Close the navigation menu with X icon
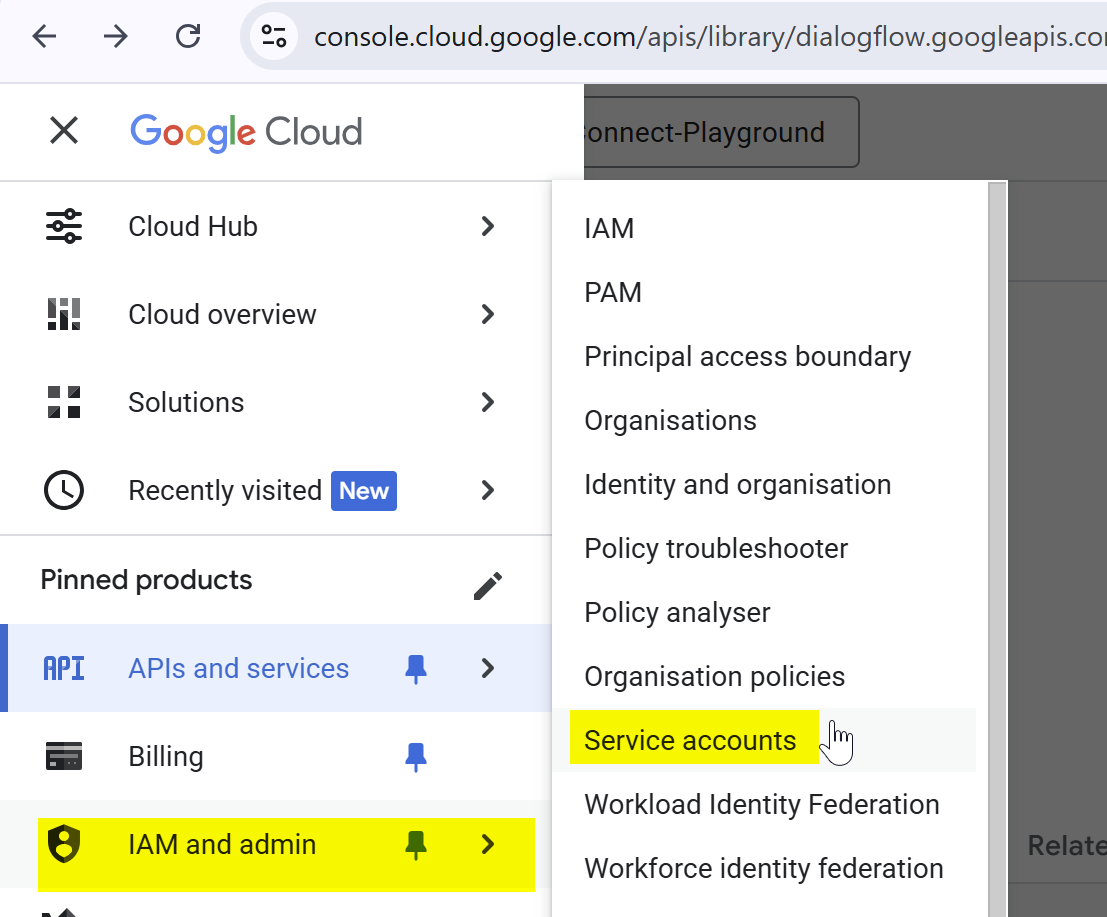1107x917 pixels. tap(64, 131)
